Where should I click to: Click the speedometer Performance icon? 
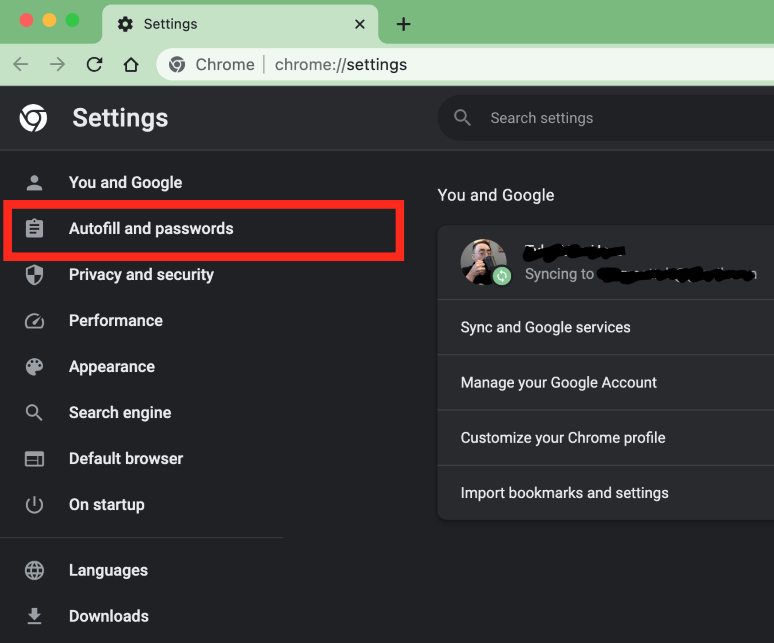coord(34,321)
